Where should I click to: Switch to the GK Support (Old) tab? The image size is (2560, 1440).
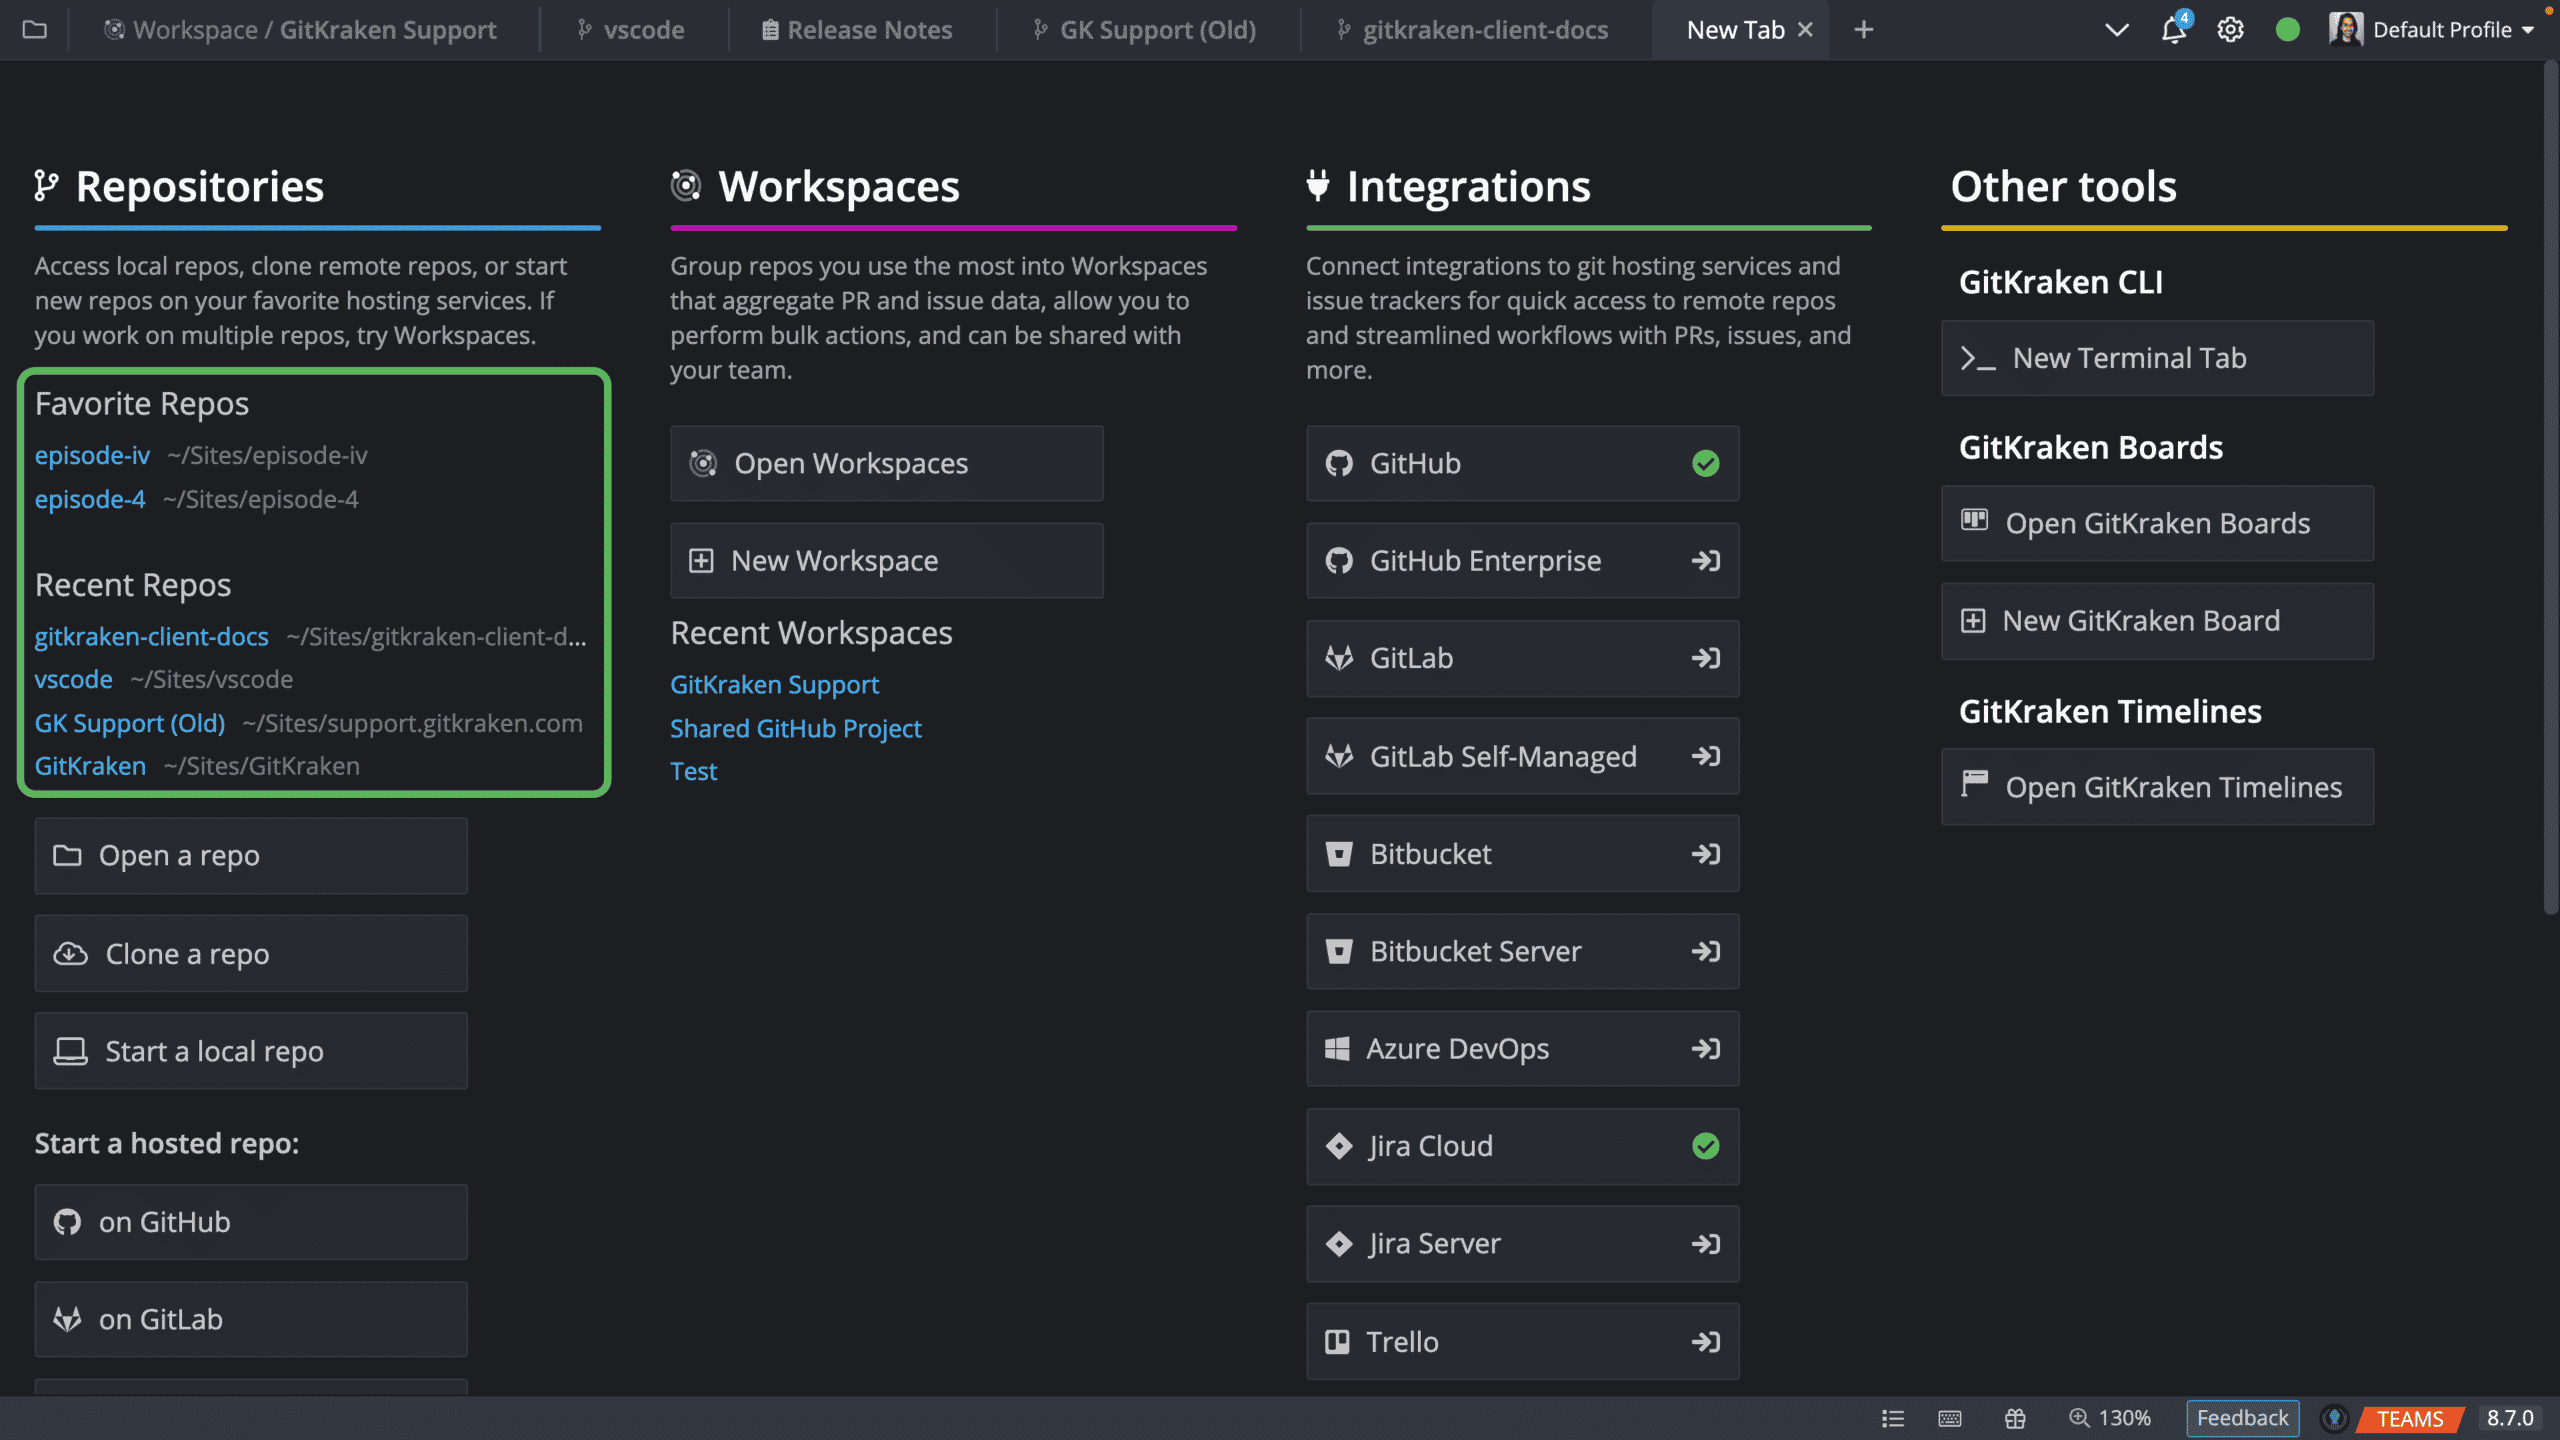click(1145, 30)
